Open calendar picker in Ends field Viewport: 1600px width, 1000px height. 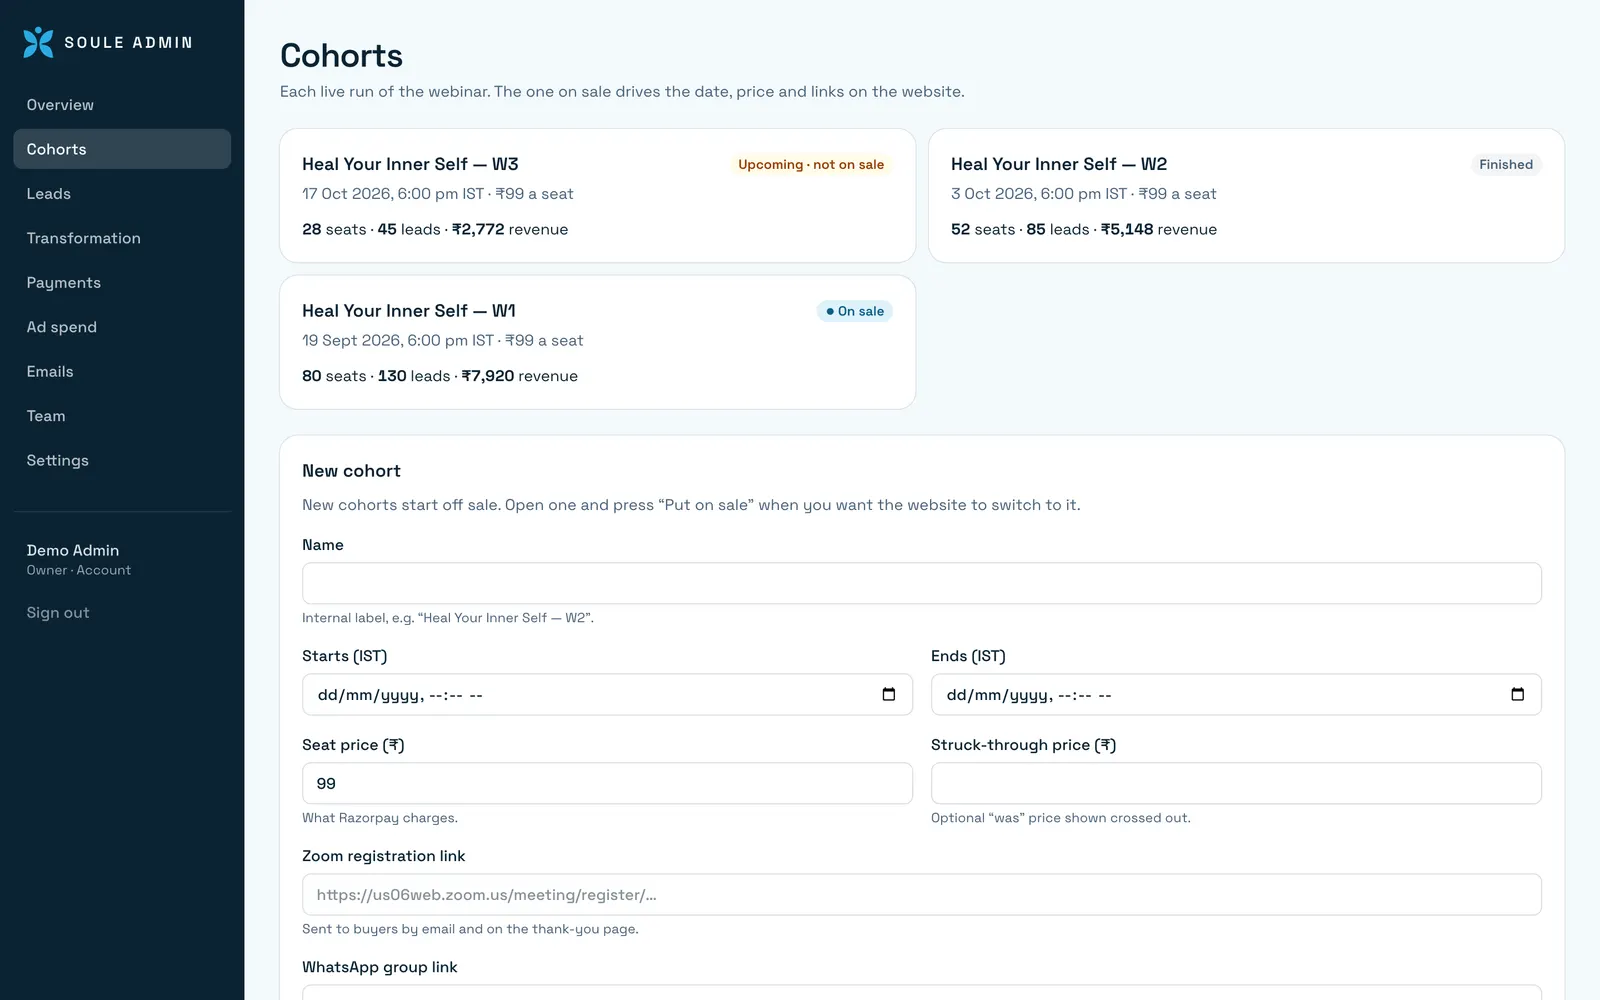point(1517,694)
